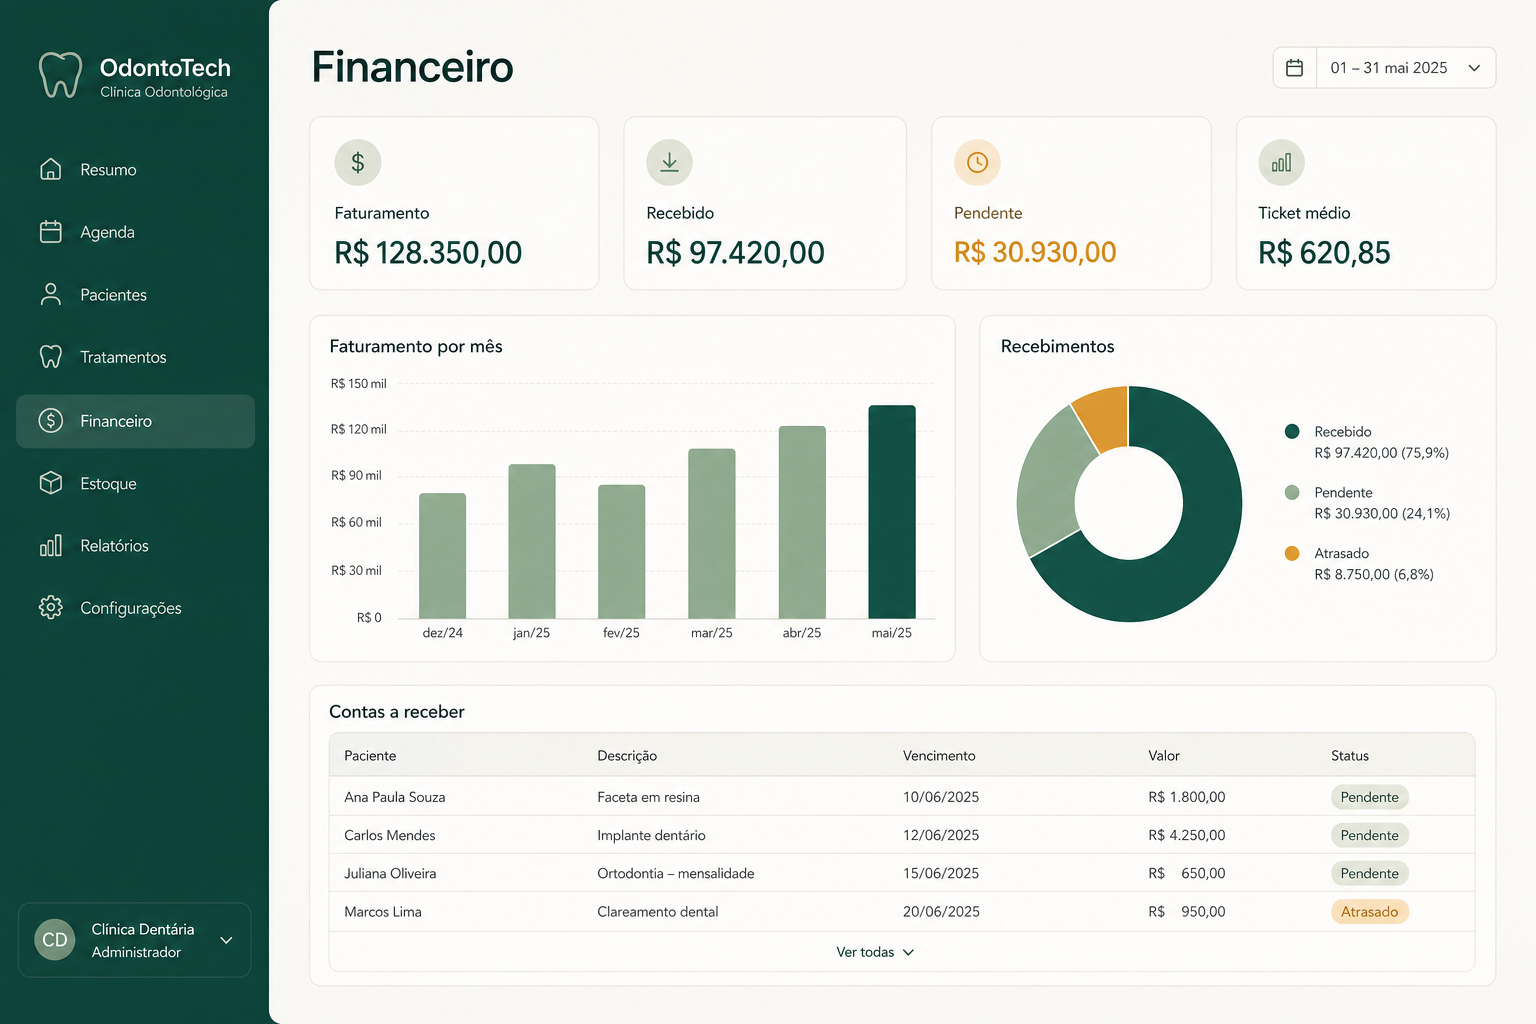Click the 15/06/2025 due date
The width and height of the screenshot is (1536, 1024).
coord(941,873)
